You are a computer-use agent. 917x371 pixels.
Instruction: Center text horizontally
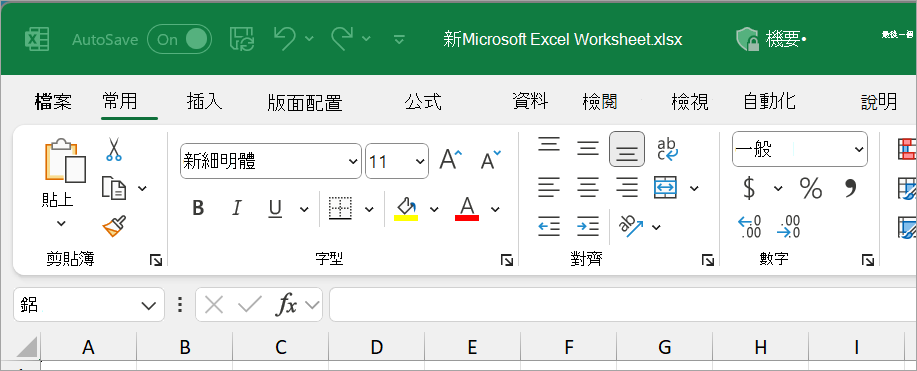click(588, 187)
